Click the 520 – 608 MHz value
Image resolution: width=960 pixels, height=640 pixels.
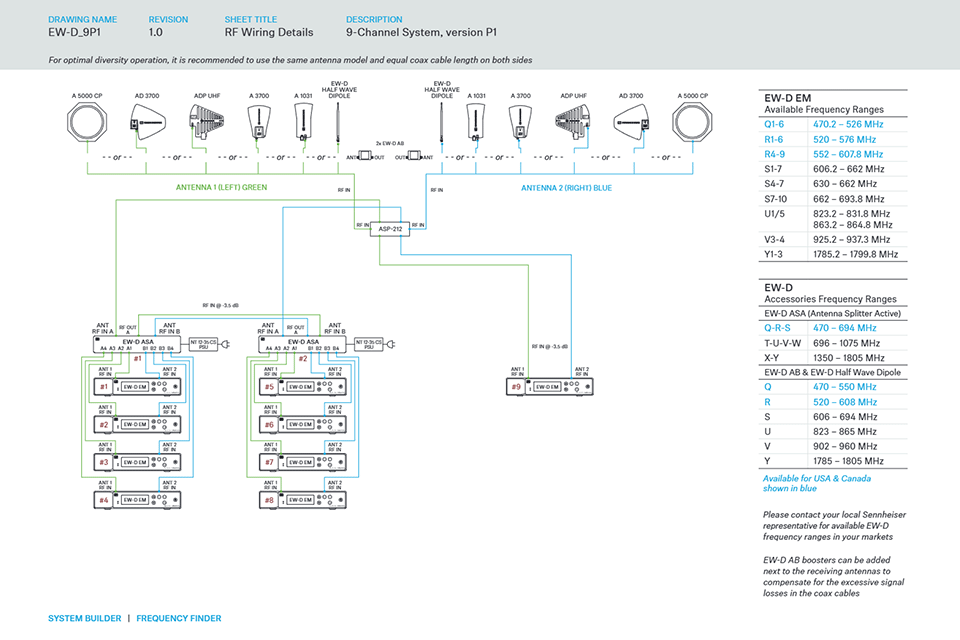pos(845,402)
